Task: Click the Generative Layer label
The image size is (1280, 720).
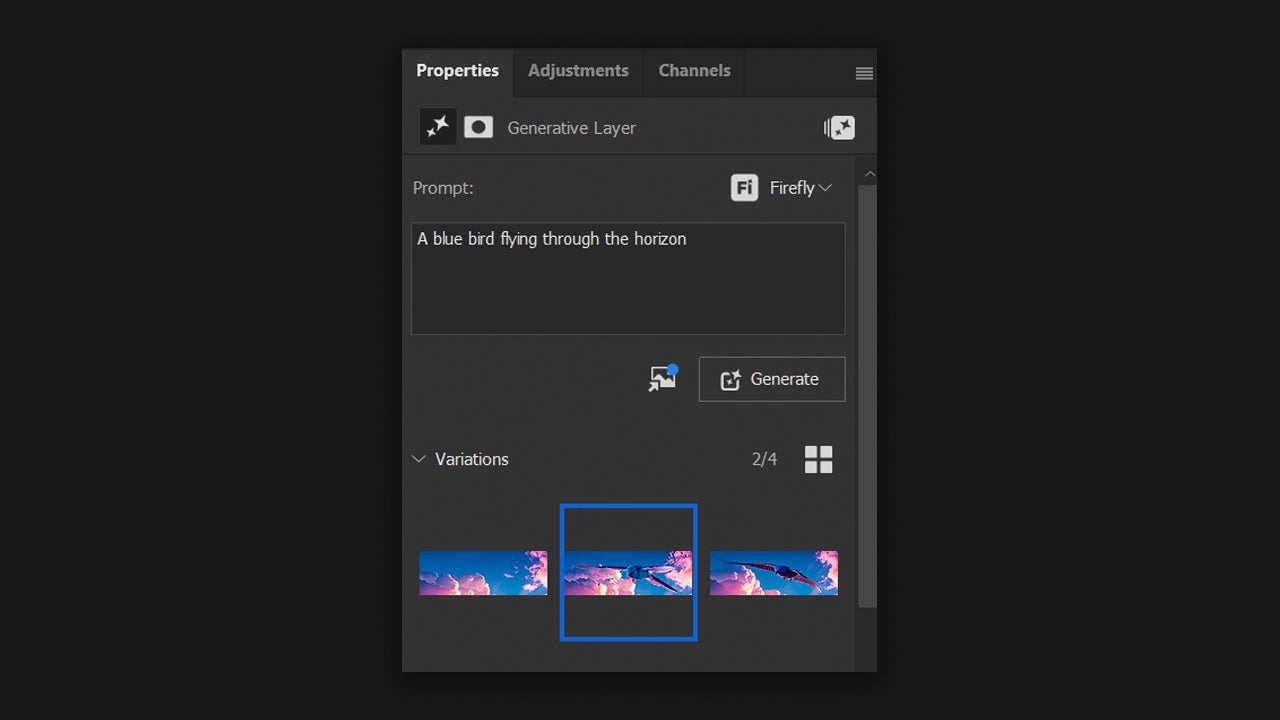Action: (571, 128)
